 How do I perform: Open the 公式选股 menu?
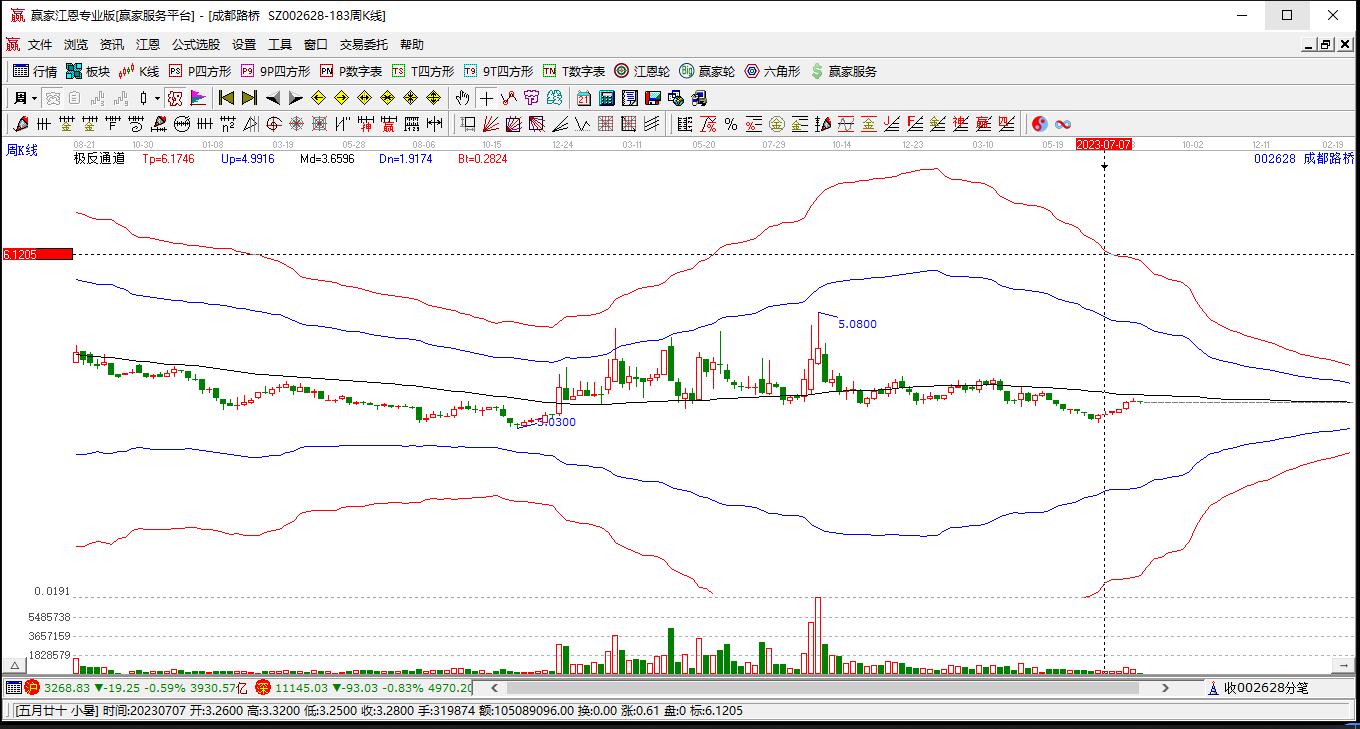point(196,45)
